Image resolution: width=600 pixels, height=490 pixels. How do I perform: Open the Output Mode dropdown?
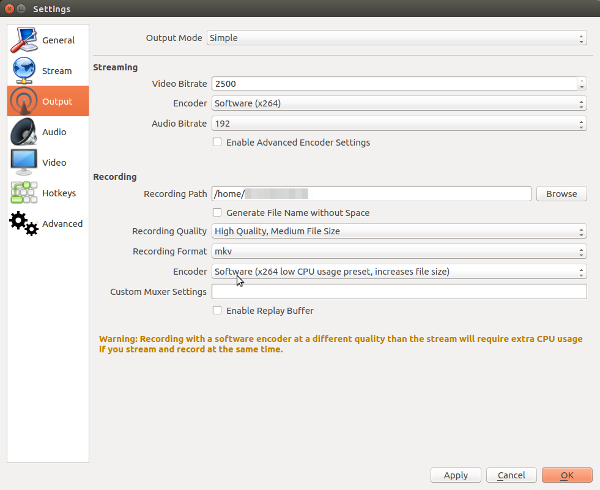[396, 38]
